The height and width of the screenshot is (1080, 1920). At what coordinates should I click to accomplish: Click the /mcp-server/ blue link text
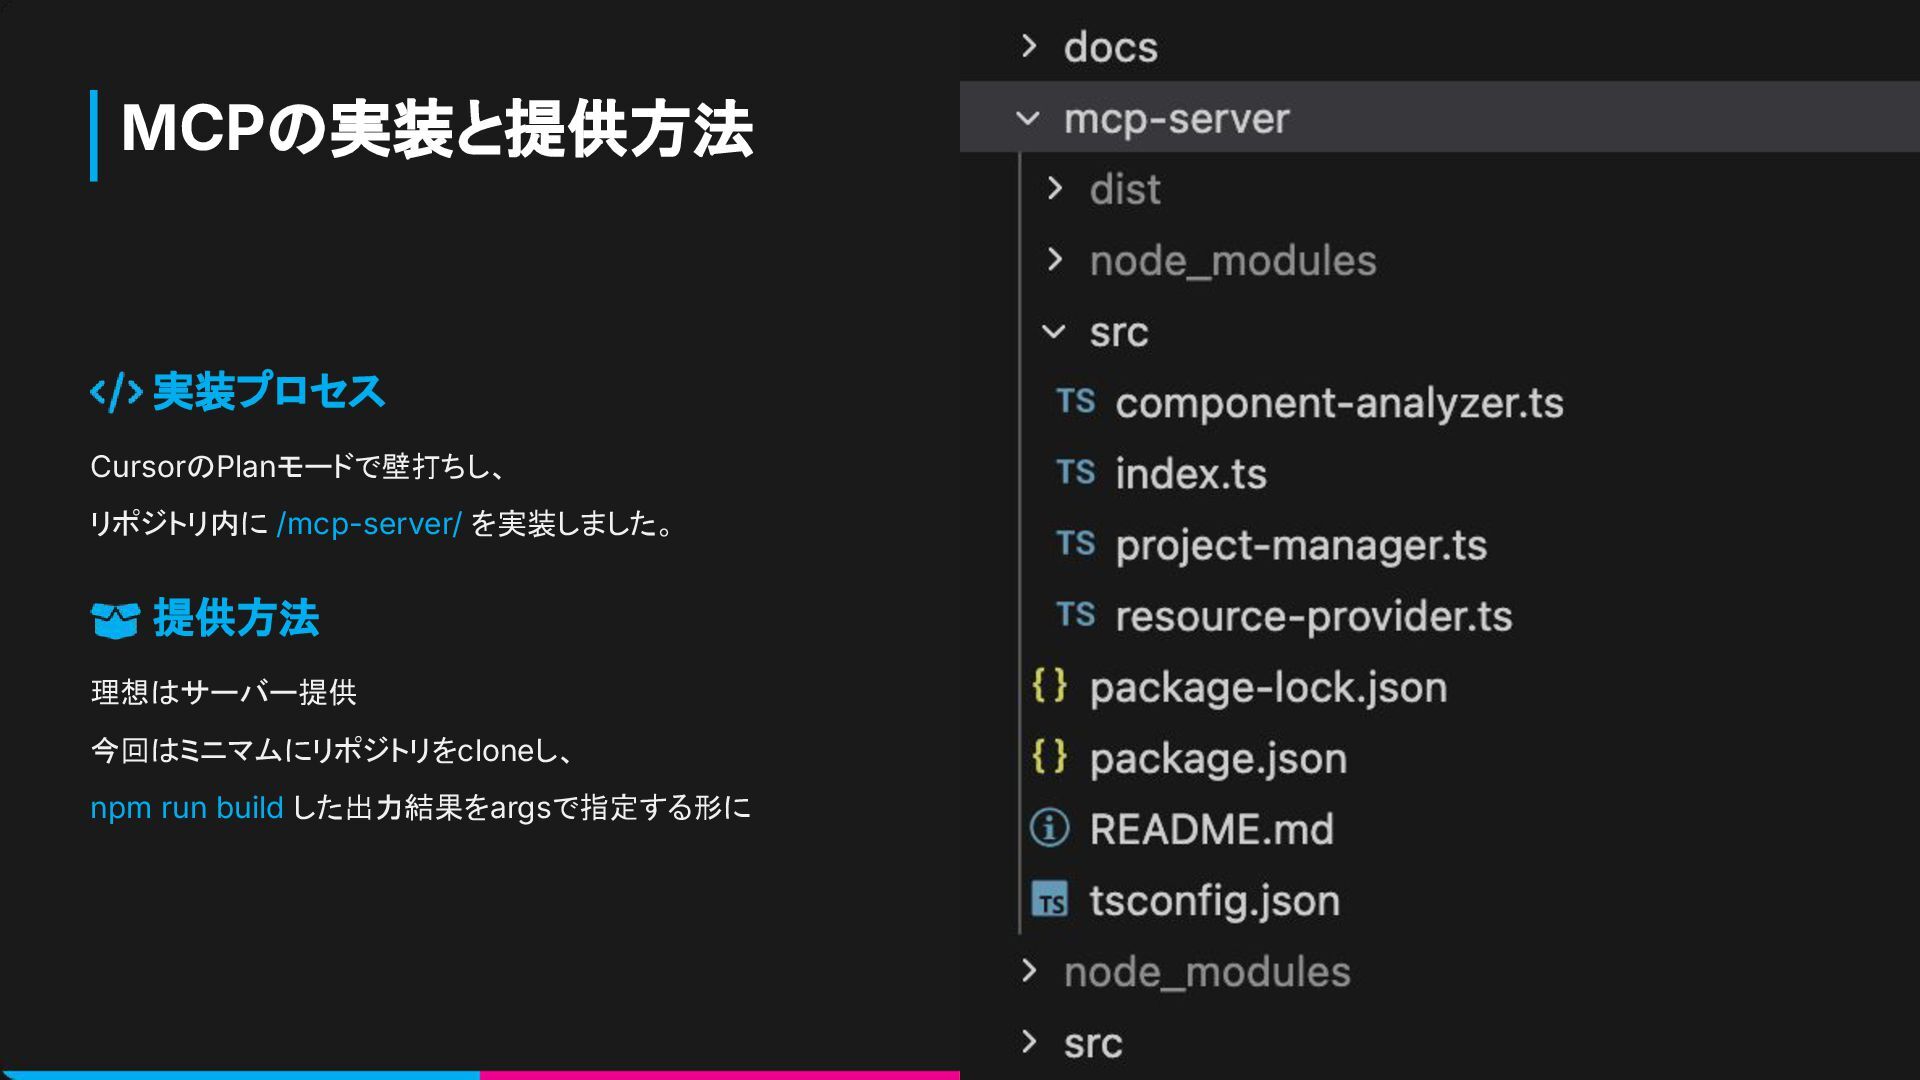[369, 524]
